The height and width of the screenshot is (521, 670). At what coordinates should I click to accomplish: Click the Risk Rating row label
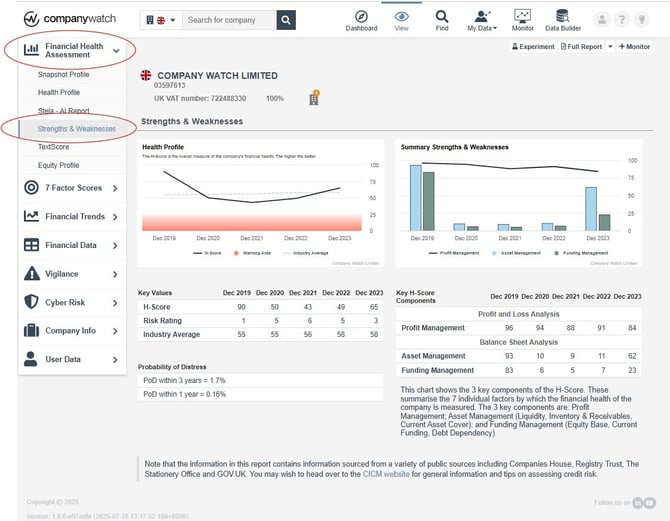(x=162, y=321)
